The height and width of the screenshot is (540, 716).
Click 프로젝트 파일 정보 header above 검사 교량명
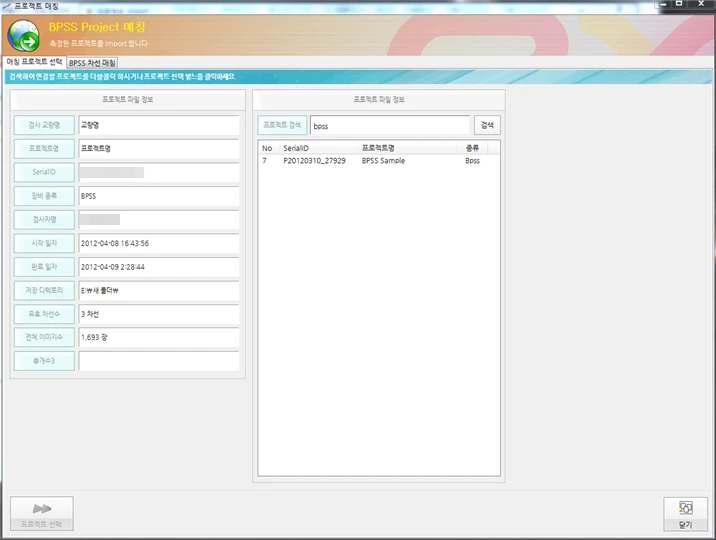pyautogui.click(x=127, y=99)
